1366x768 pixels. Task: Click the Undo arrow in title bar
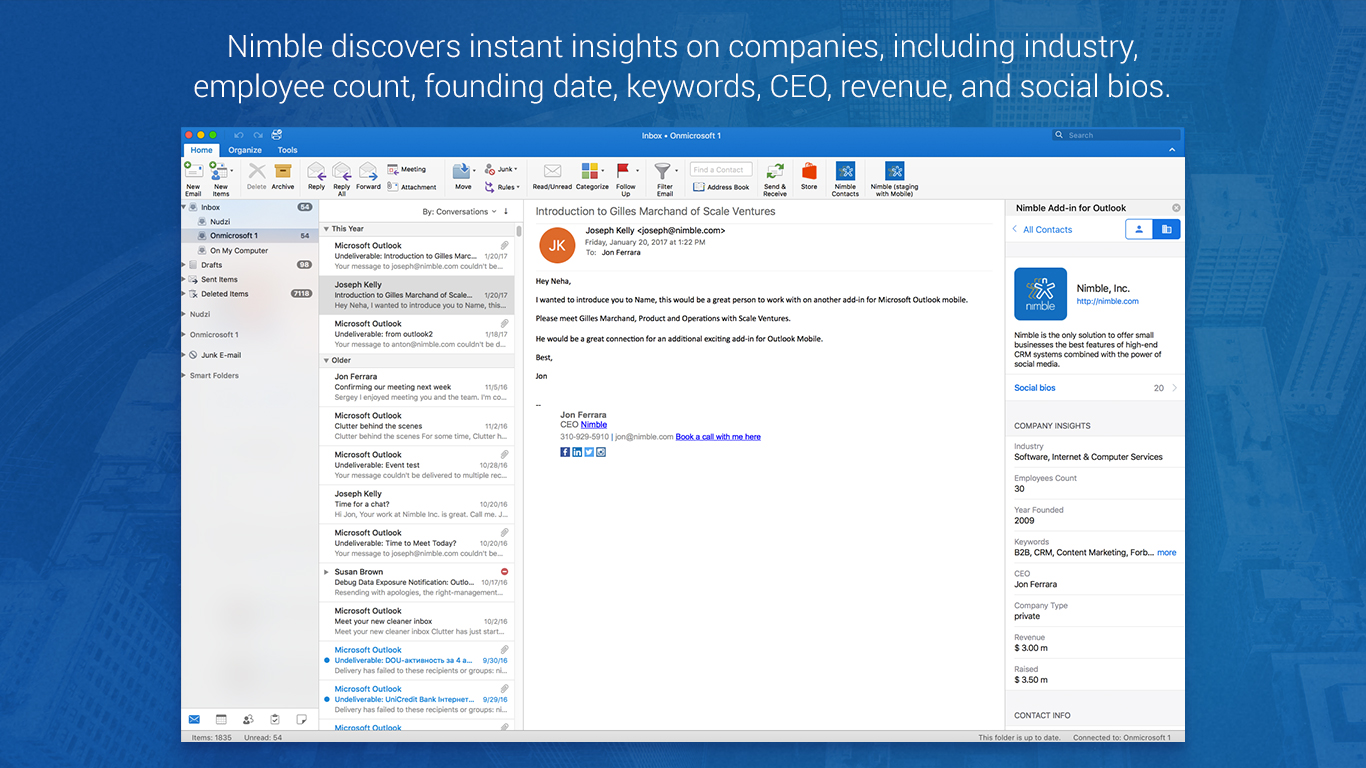click(238, 135)
